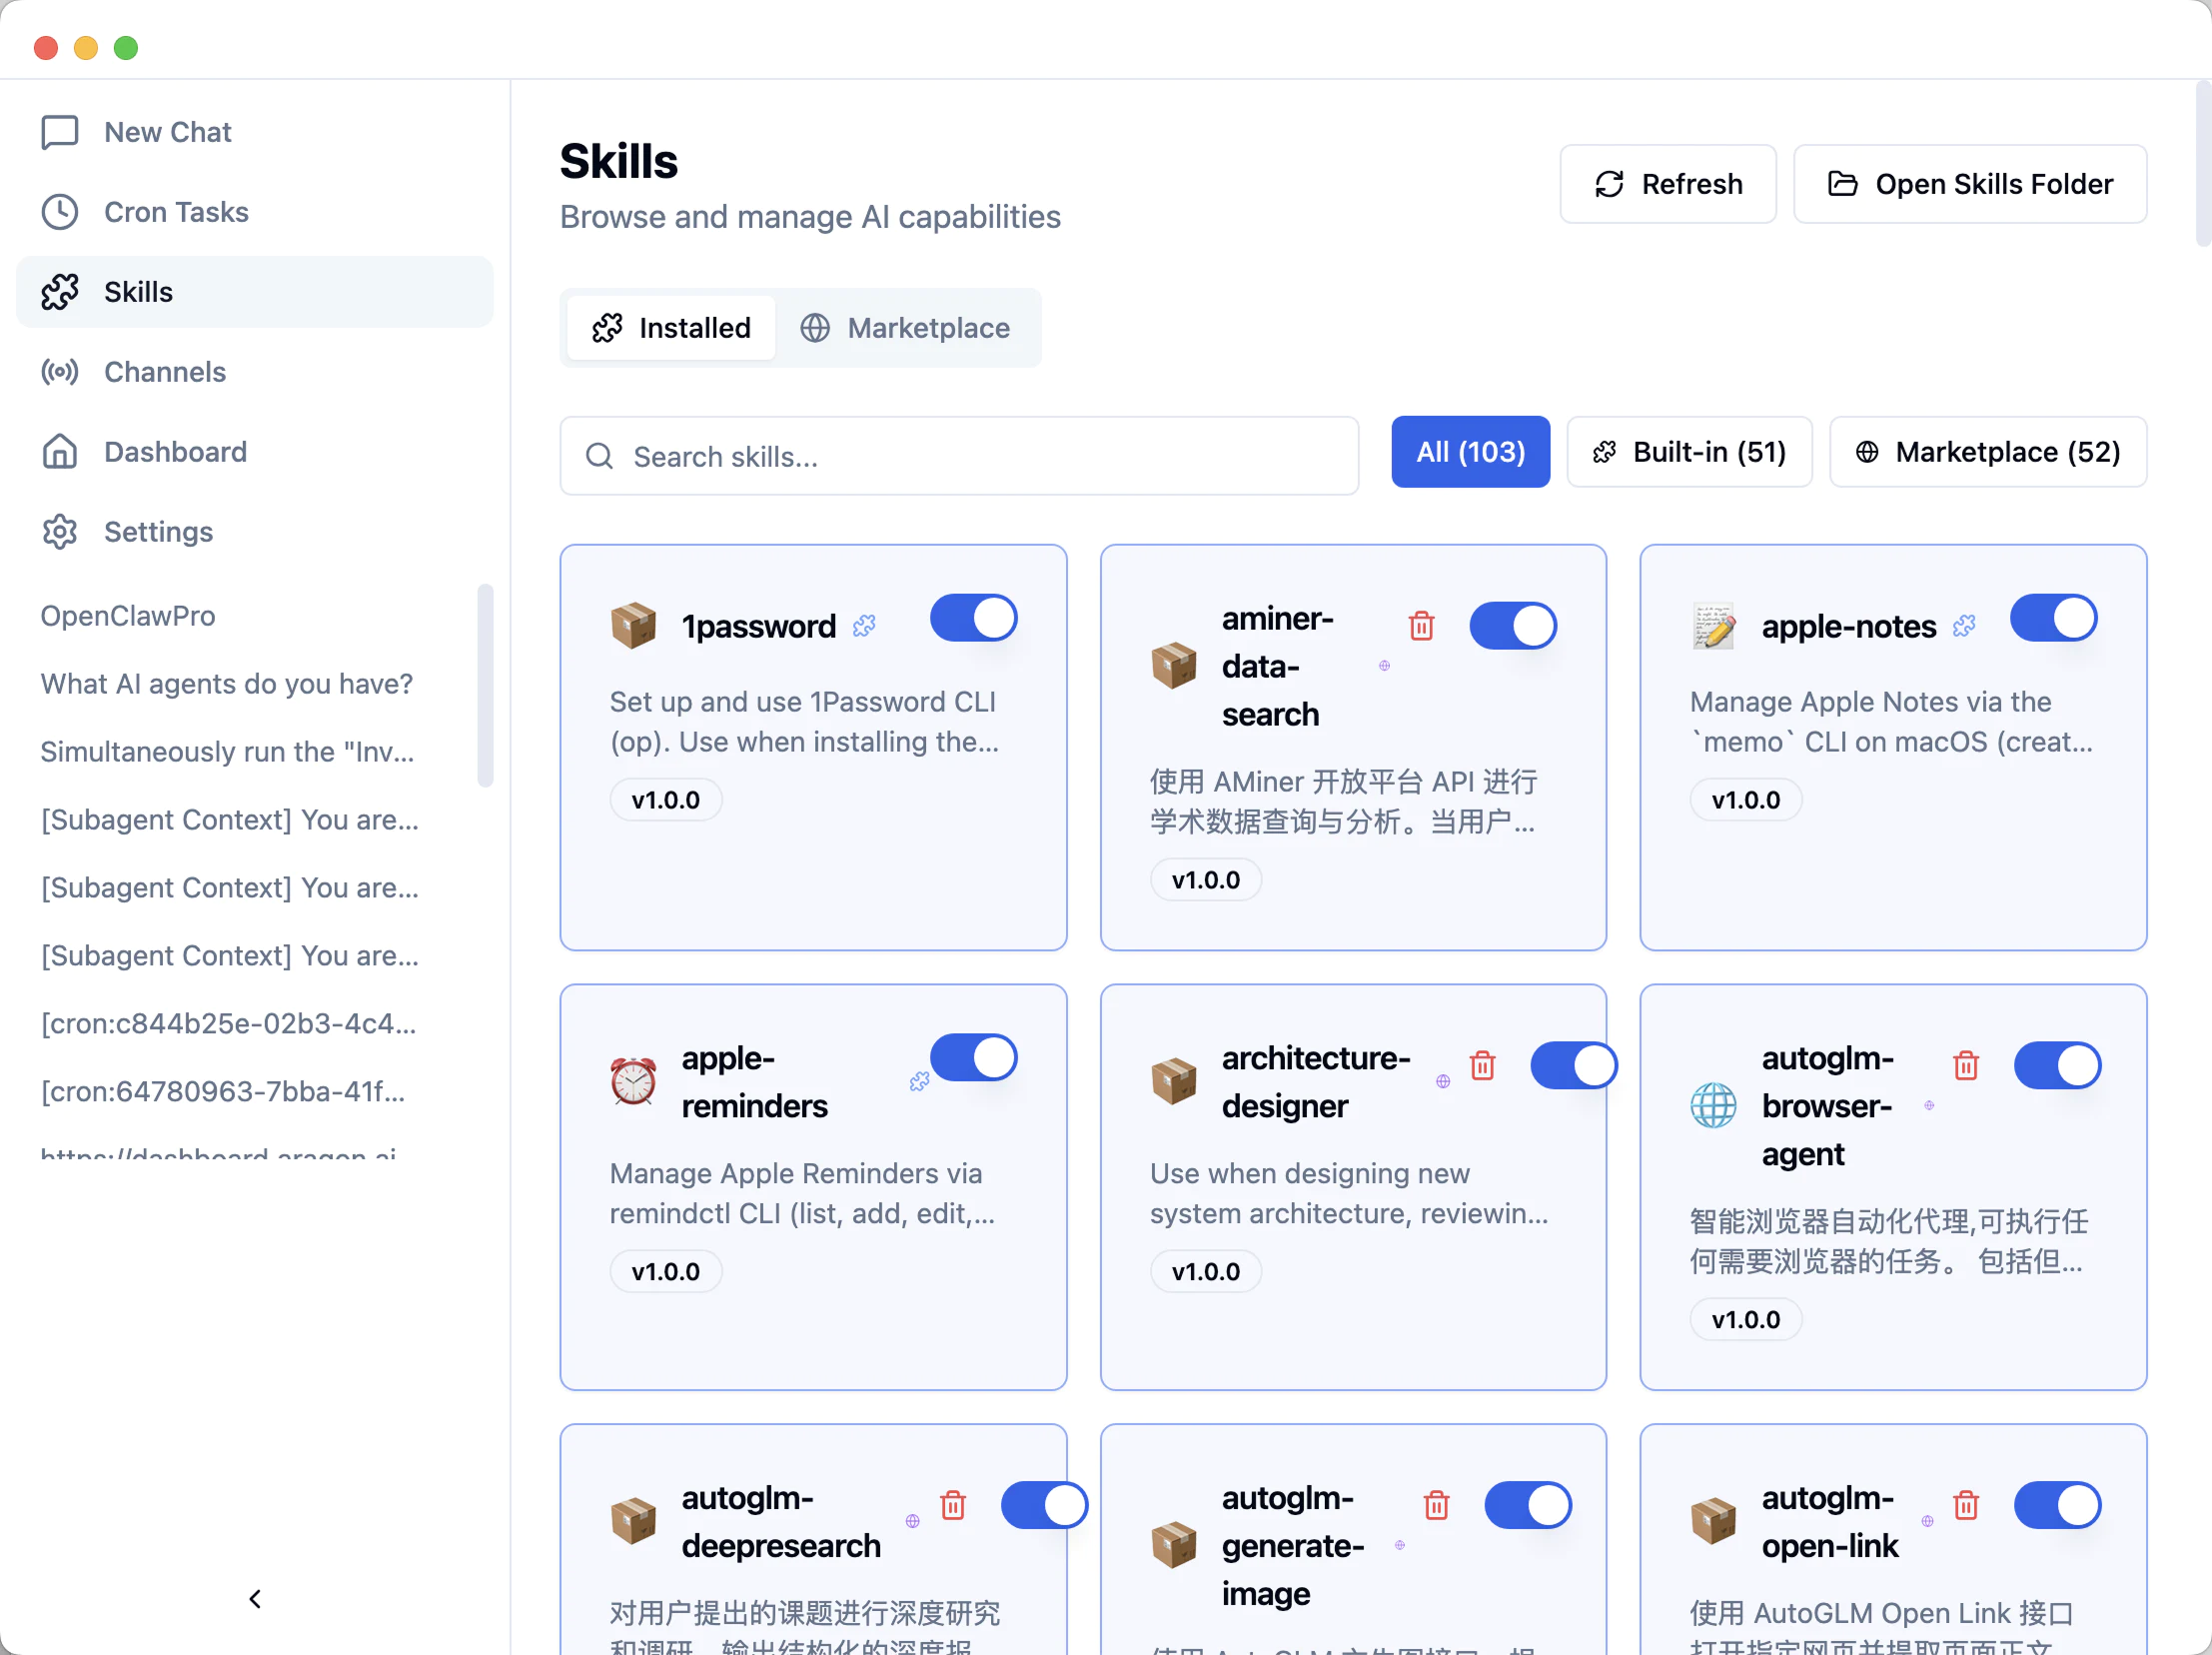
Task: Open the Channels section
Action: pyautogui.click(x=164, y=371)
